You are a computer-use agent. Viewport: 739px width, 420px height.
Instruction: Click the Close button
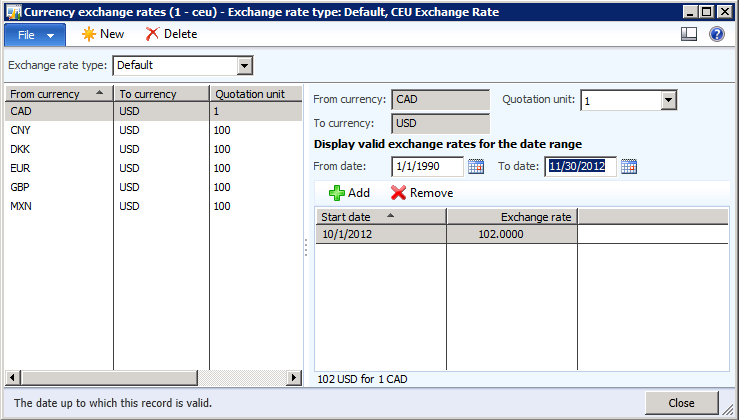(x=681, y=403)
